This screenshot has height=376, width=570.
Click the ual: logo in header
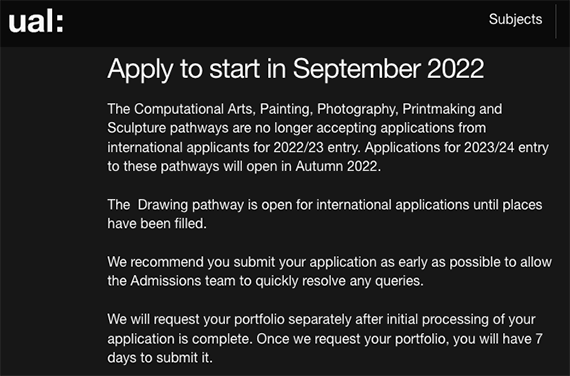pos(36,21)
